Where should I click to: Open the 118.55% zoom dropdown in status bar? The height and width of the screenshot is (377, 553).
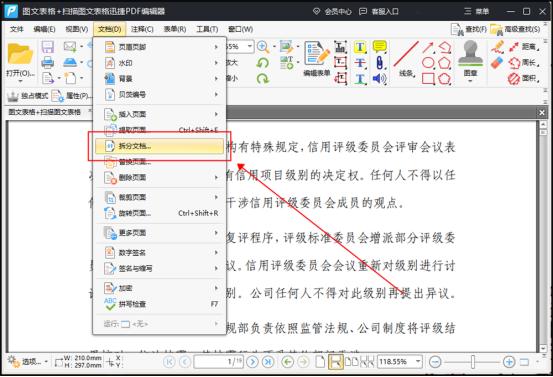tap(418, 361)
